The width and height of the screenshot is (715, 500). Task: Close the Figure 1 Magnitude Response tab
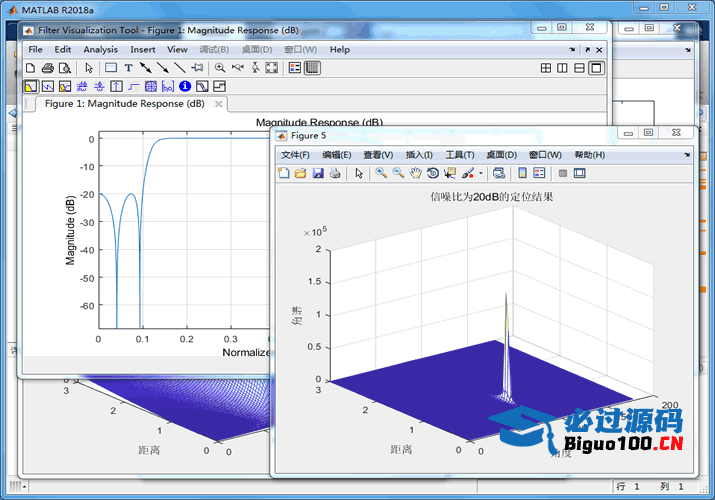217,103
